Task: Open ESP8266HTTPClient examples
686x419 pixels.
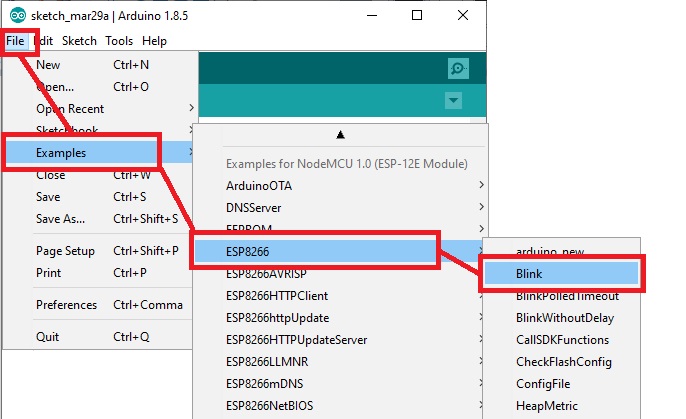Action: point(340,296)
